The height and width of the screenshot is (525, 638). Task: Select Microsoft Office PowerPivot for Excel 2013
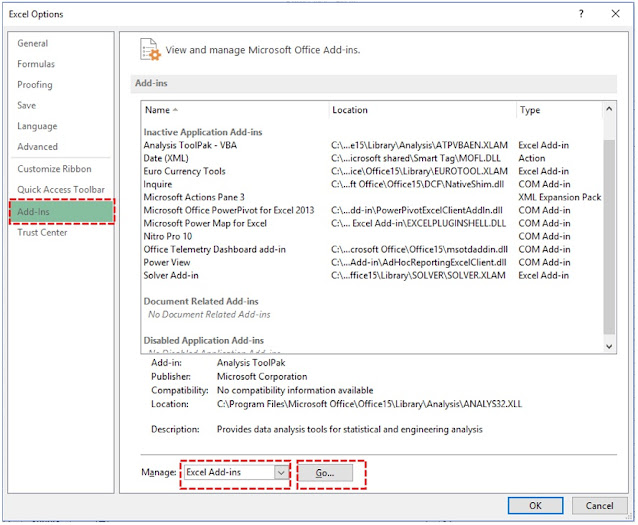372,210
